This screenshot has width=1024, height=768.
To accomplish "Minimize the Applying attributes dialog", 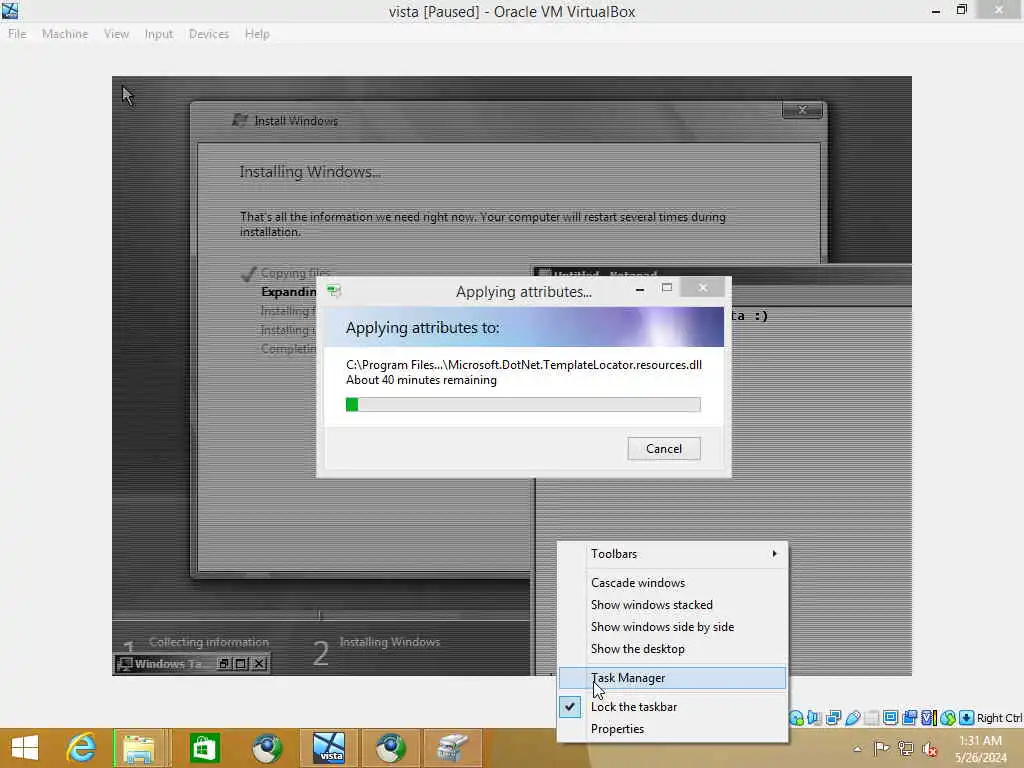I will (x=640, y=289).
